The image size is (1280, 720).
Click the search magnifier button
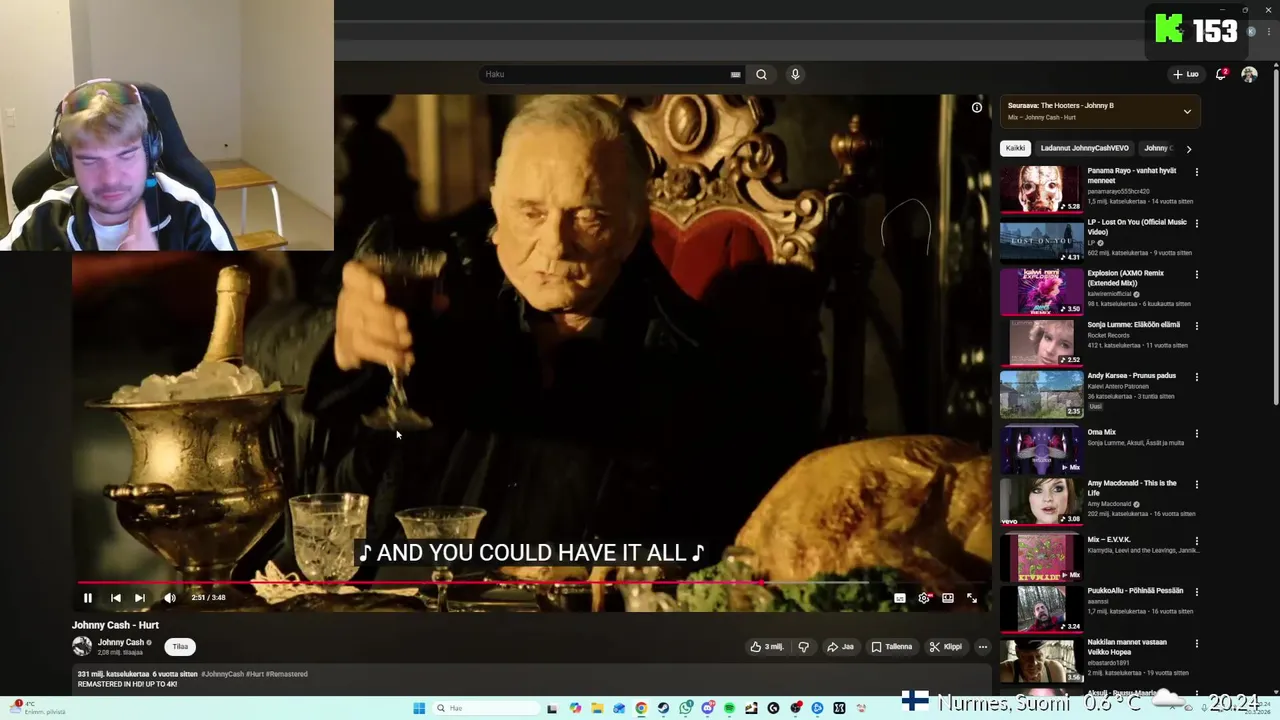pyautogui.click(x=761, y=74)
